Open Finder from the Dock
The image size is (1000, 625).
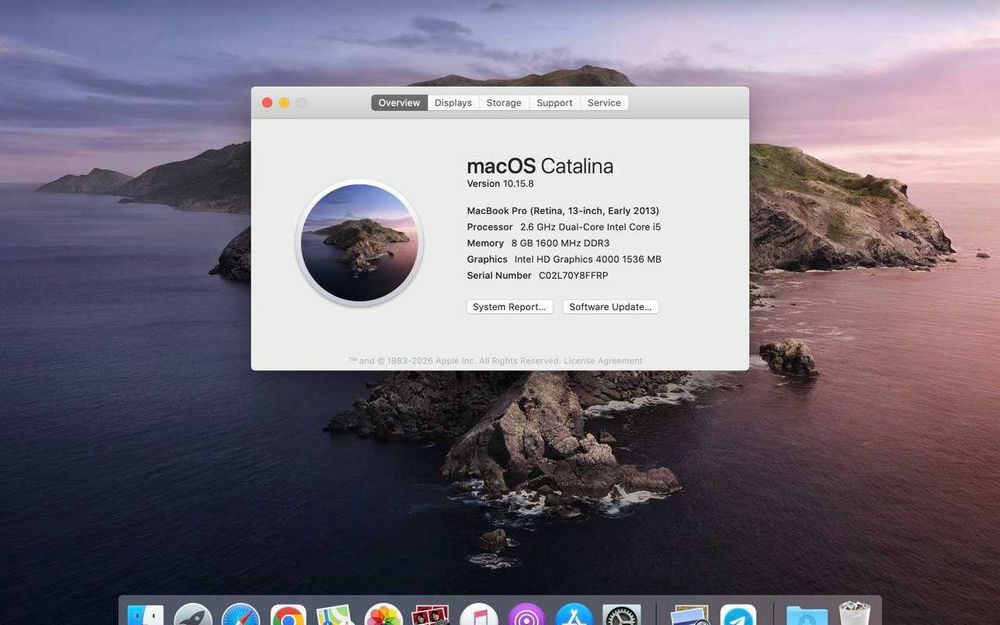click(145, 615)
